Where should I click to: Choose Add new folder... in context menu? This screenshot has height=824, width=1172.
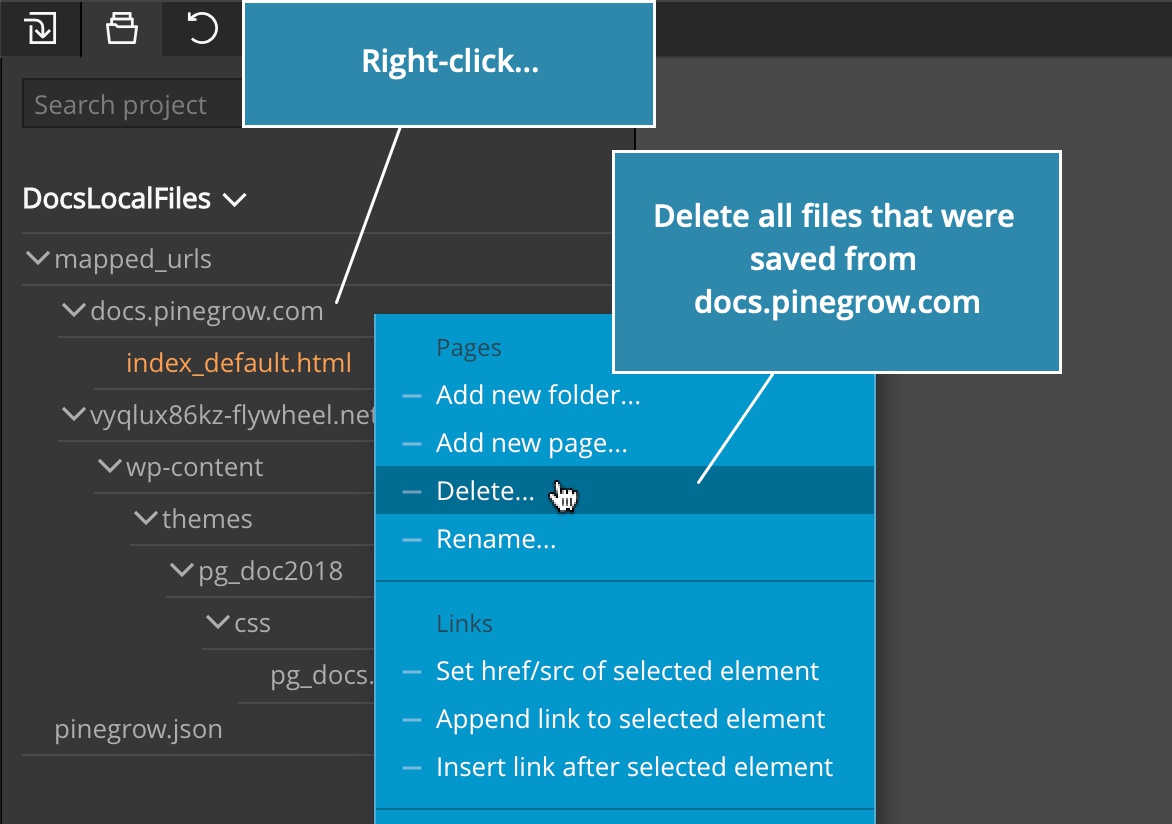(x=624, y=395)
